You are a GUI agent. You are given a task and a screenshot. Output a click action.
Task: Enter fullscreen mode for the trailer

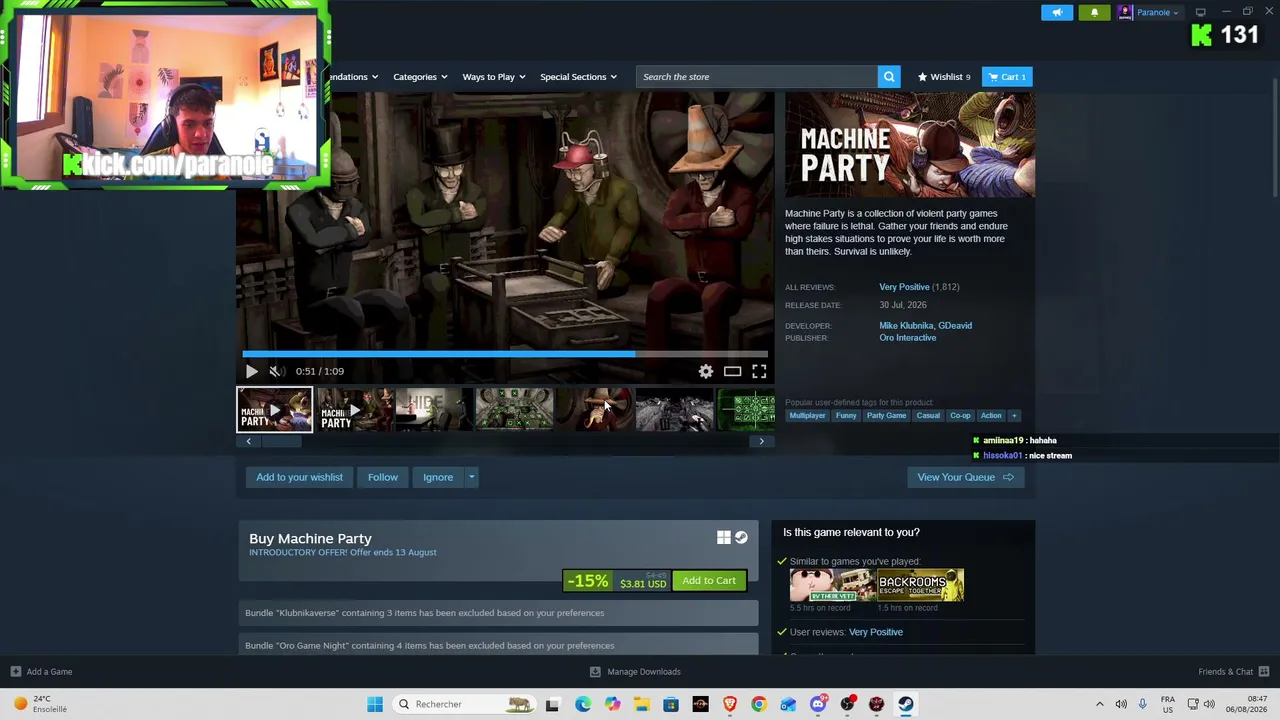coord(759,371)
